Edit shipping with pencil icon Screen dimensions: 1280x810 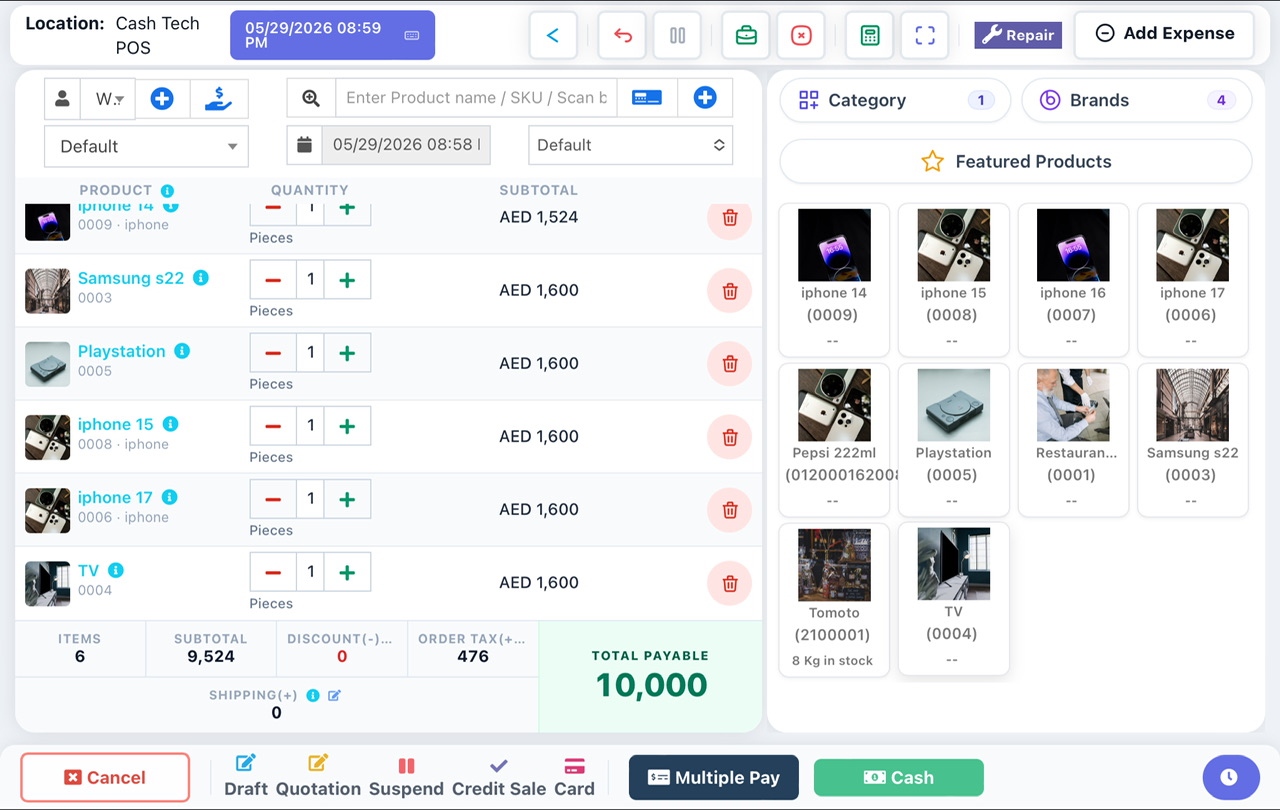[334, 695]
